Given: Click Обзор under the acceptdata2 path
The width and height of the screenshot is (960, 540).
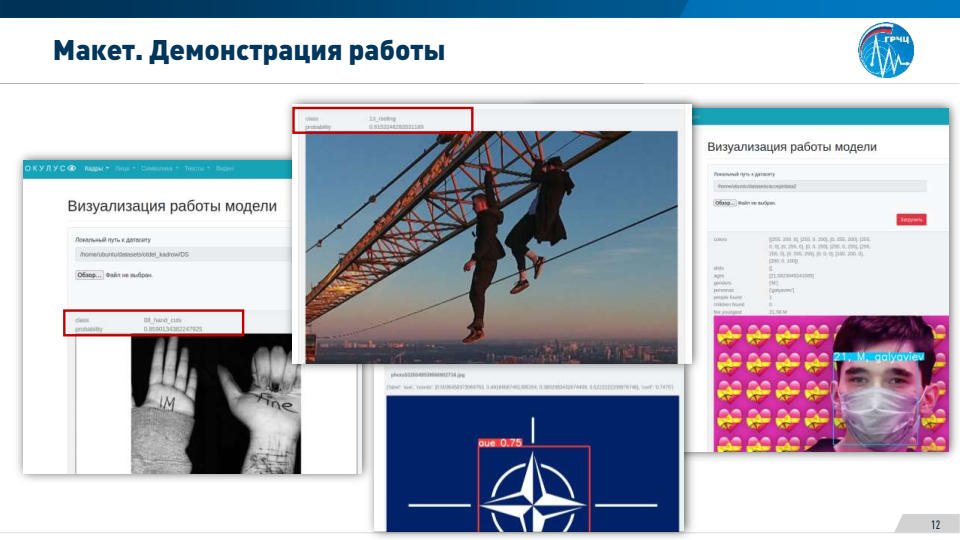Looking at the screenshot, I should point(724,203).
